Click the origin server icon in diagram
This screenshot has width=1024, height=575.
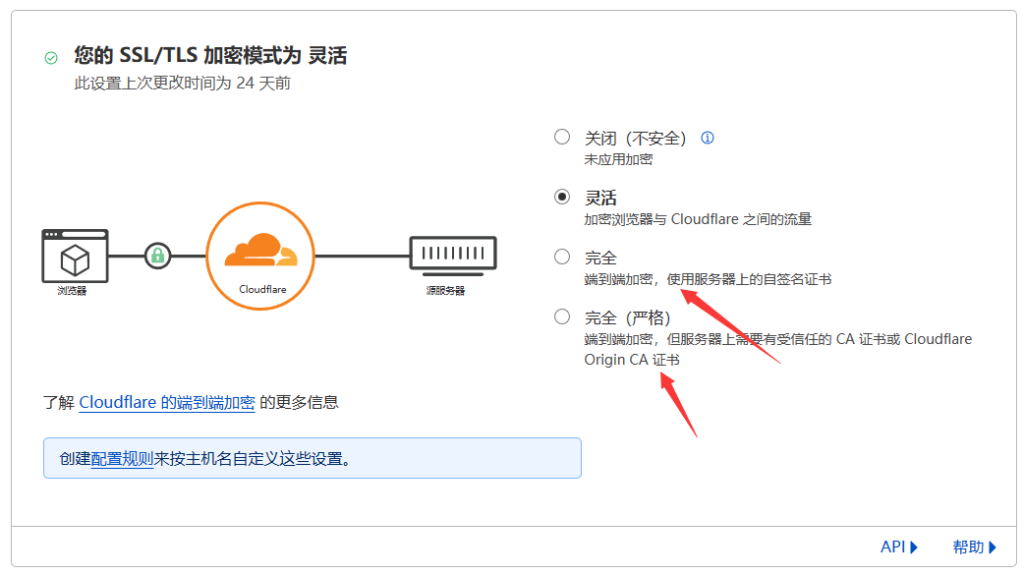[x=453, y=255]
